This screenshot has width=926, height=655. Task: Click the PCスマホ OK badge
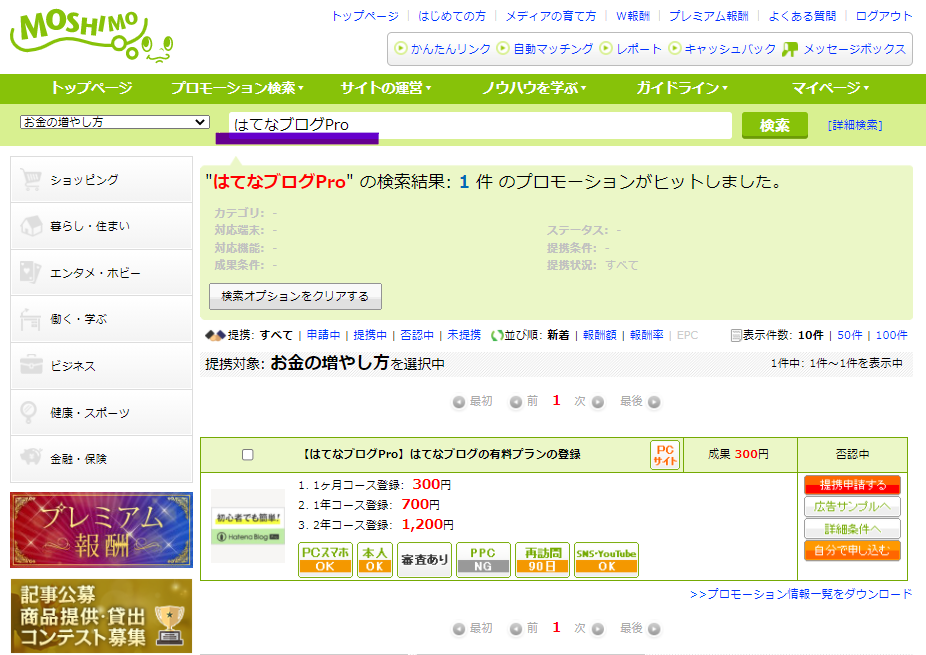coord(325,559)
